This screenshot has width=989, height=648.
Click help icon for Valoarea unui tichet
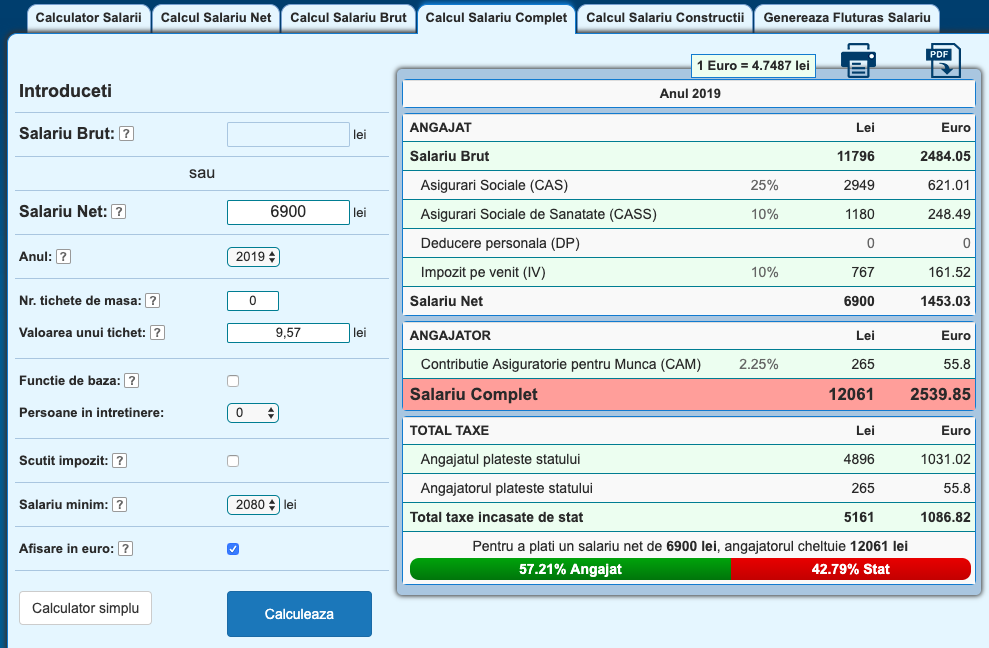(x=157, y=333)
